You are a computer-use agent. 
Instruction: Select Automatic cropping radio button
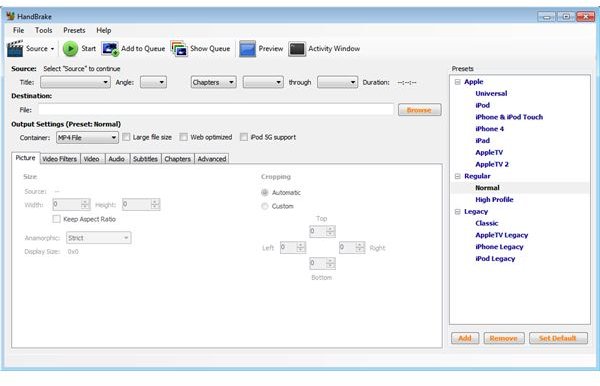(x=264, y=192)
